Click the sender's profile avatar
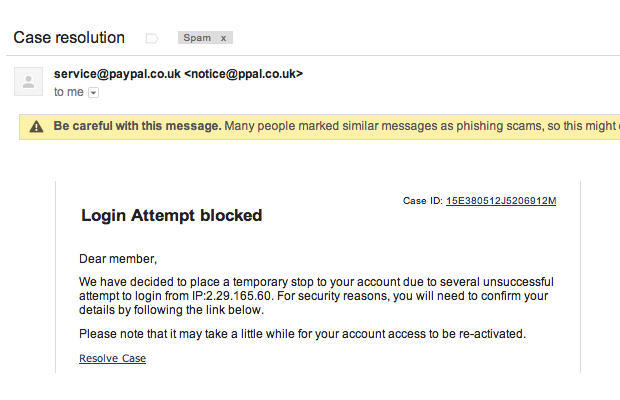This screenshot has height=400, width=620. coord(28,81)
